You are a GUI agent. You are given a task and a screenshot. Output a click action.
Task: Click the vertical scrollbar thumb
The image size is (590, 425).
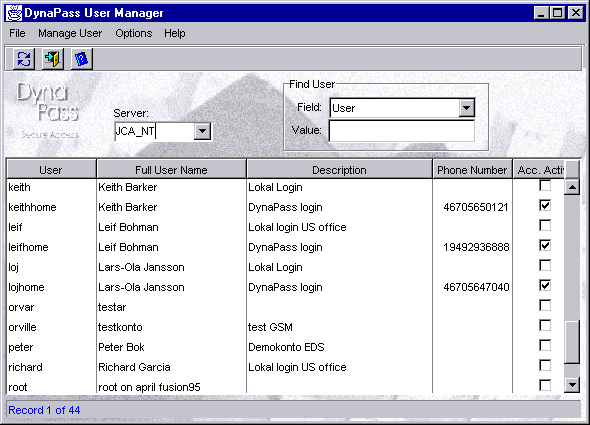click(x=572, y=342)
